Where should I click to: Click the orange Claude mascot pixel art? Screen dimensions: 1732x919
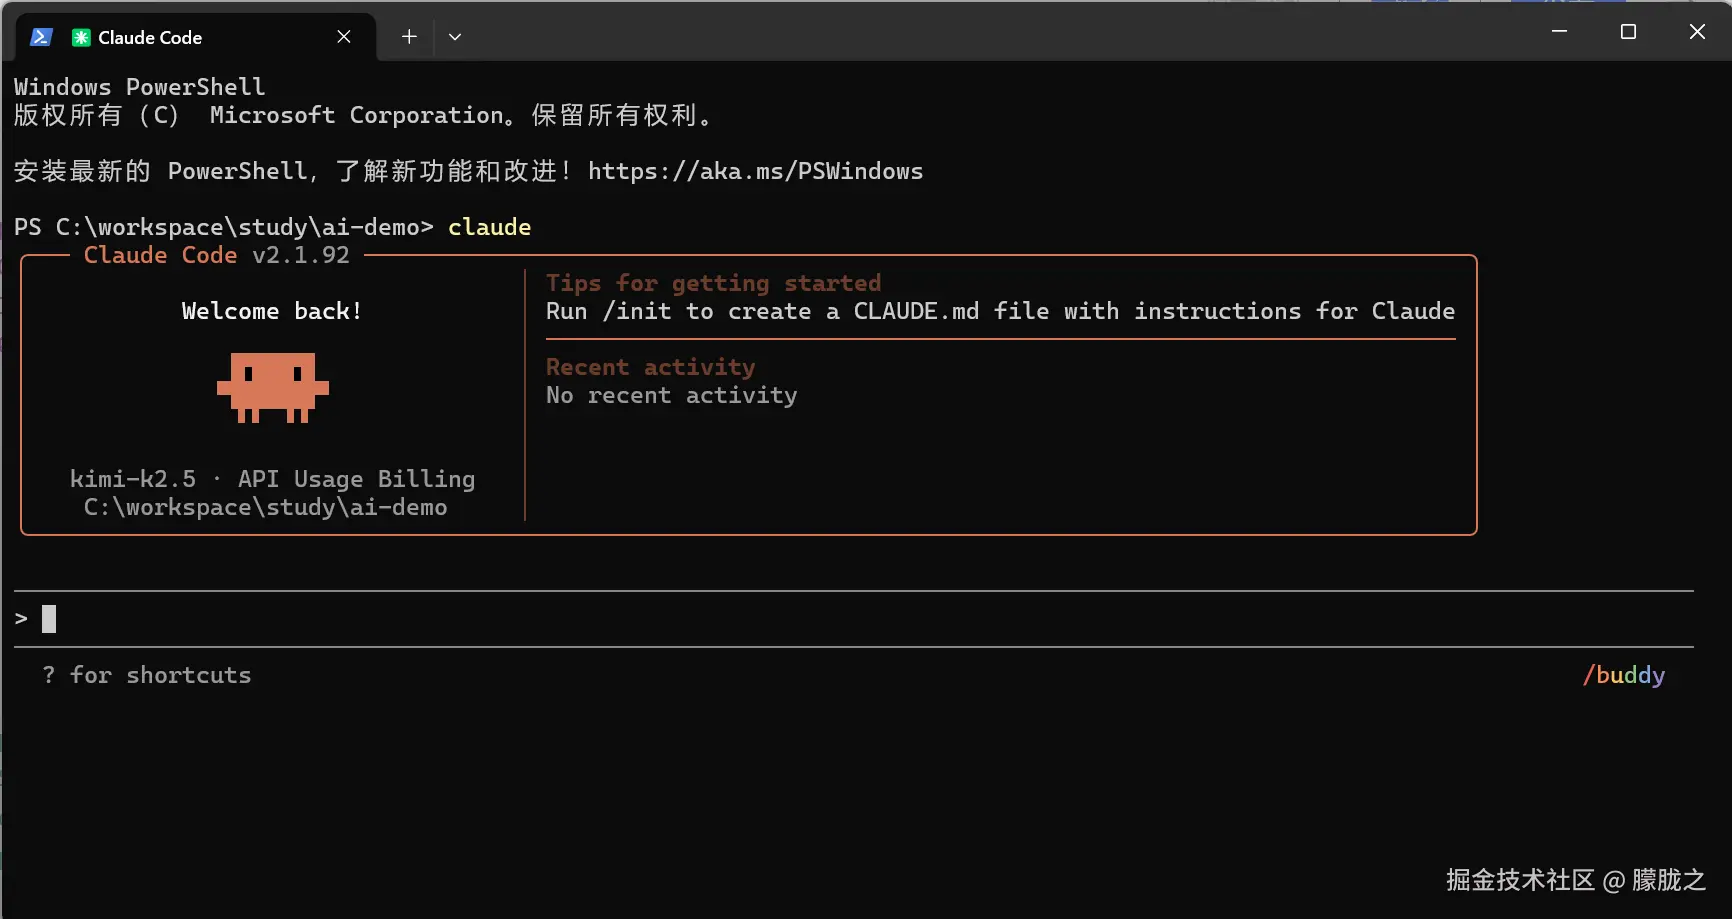point(272,387)
